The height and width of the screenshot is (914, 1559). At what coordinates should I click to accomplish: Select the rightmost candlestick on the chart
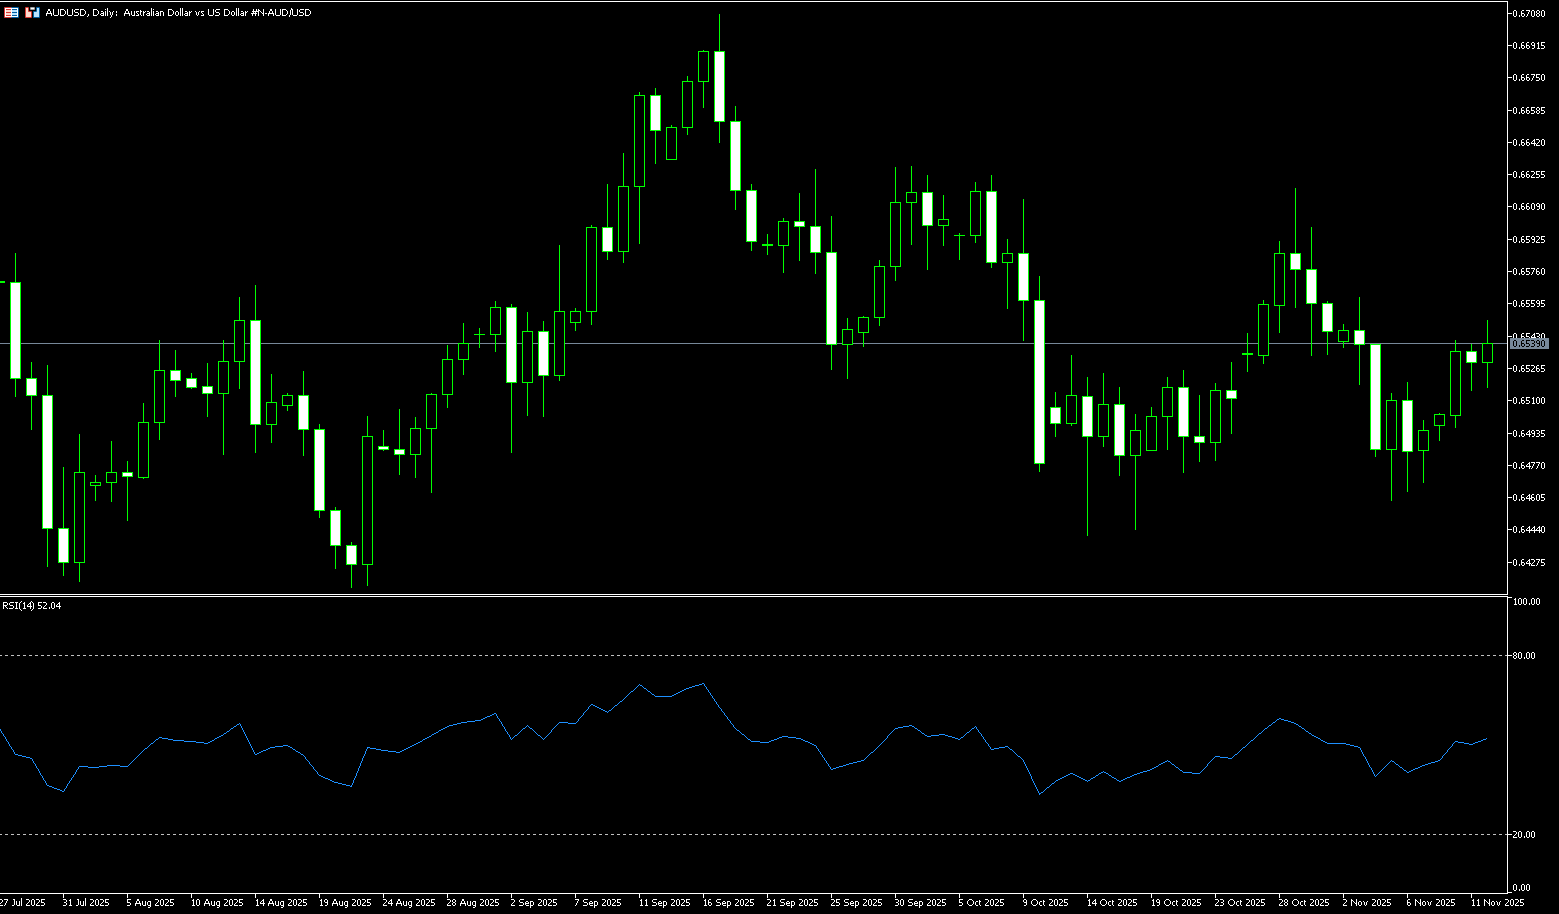[1488, 352]
